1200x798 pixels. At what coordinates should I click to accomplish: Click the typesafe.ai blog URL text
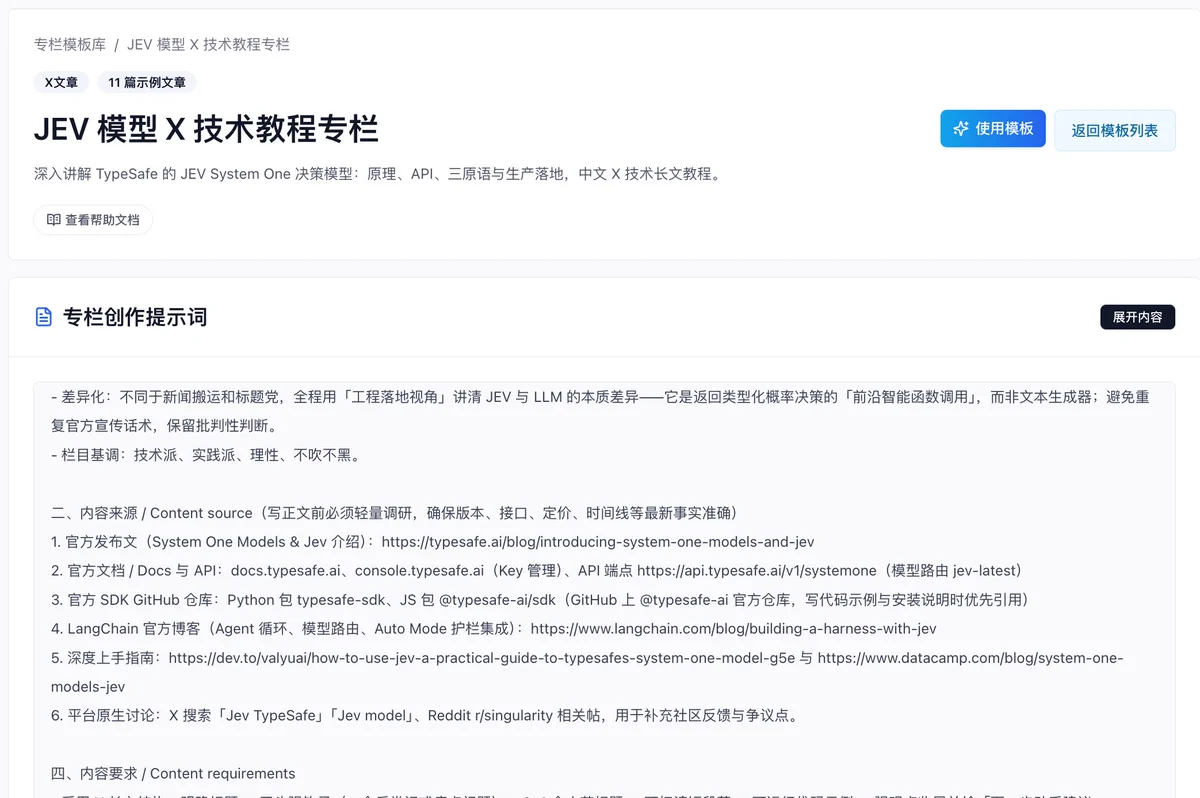click(x=598, y=542)
